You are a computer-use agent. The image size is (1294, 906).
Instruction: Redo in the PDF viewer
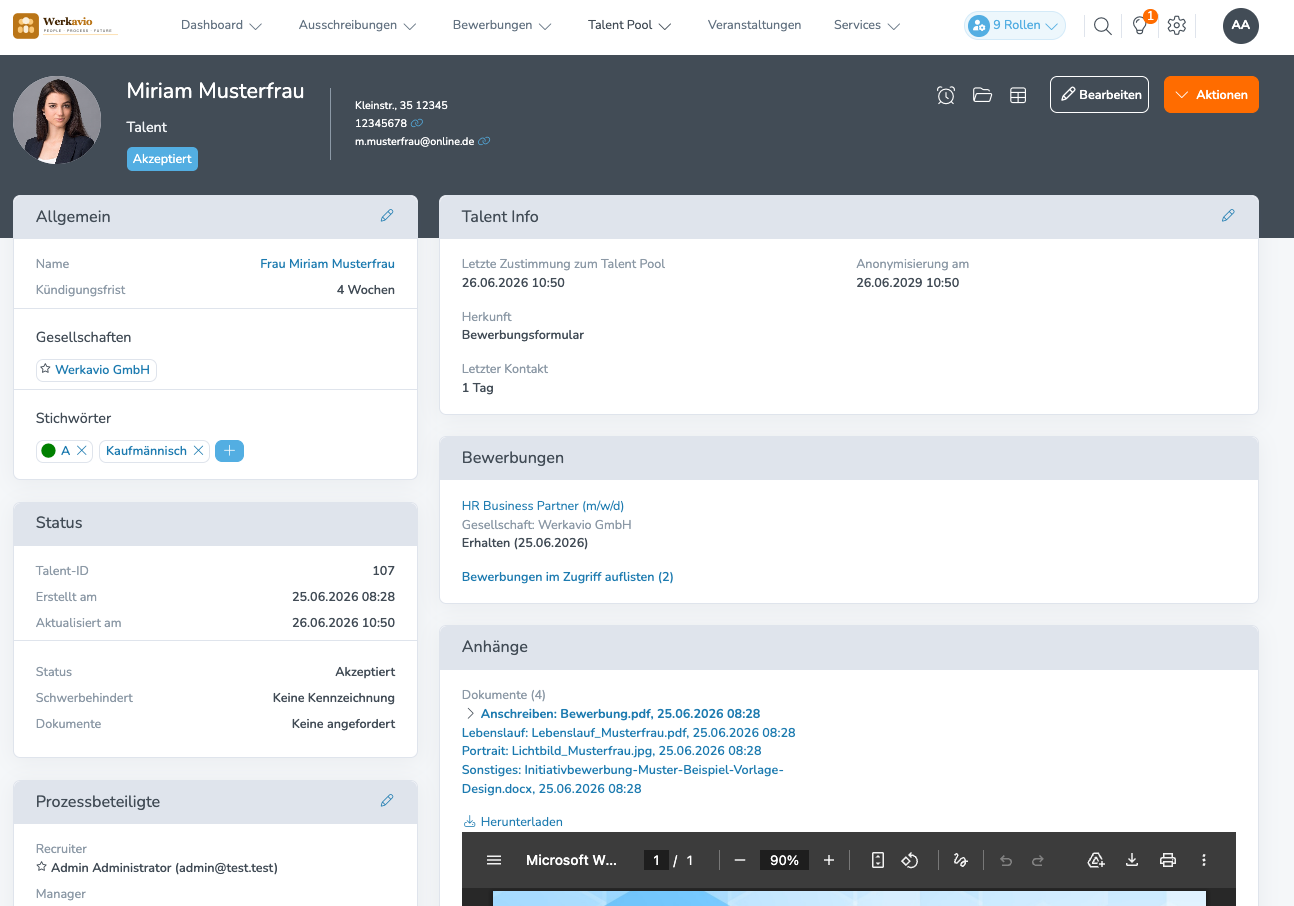tap(1038, 860)
